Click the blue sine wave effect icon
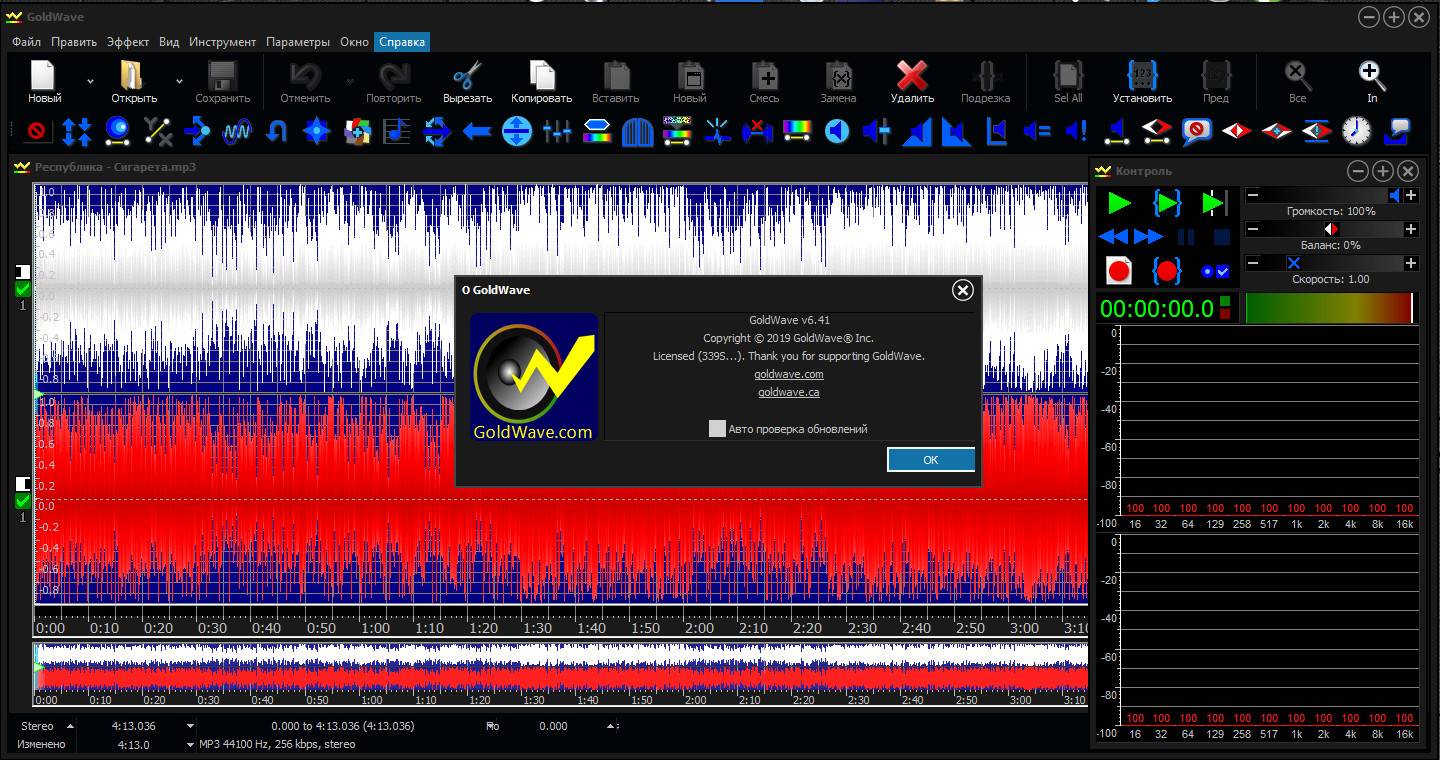Viewport: 1440px width, 760px height. pyautogui.click(x=237, y=131)
